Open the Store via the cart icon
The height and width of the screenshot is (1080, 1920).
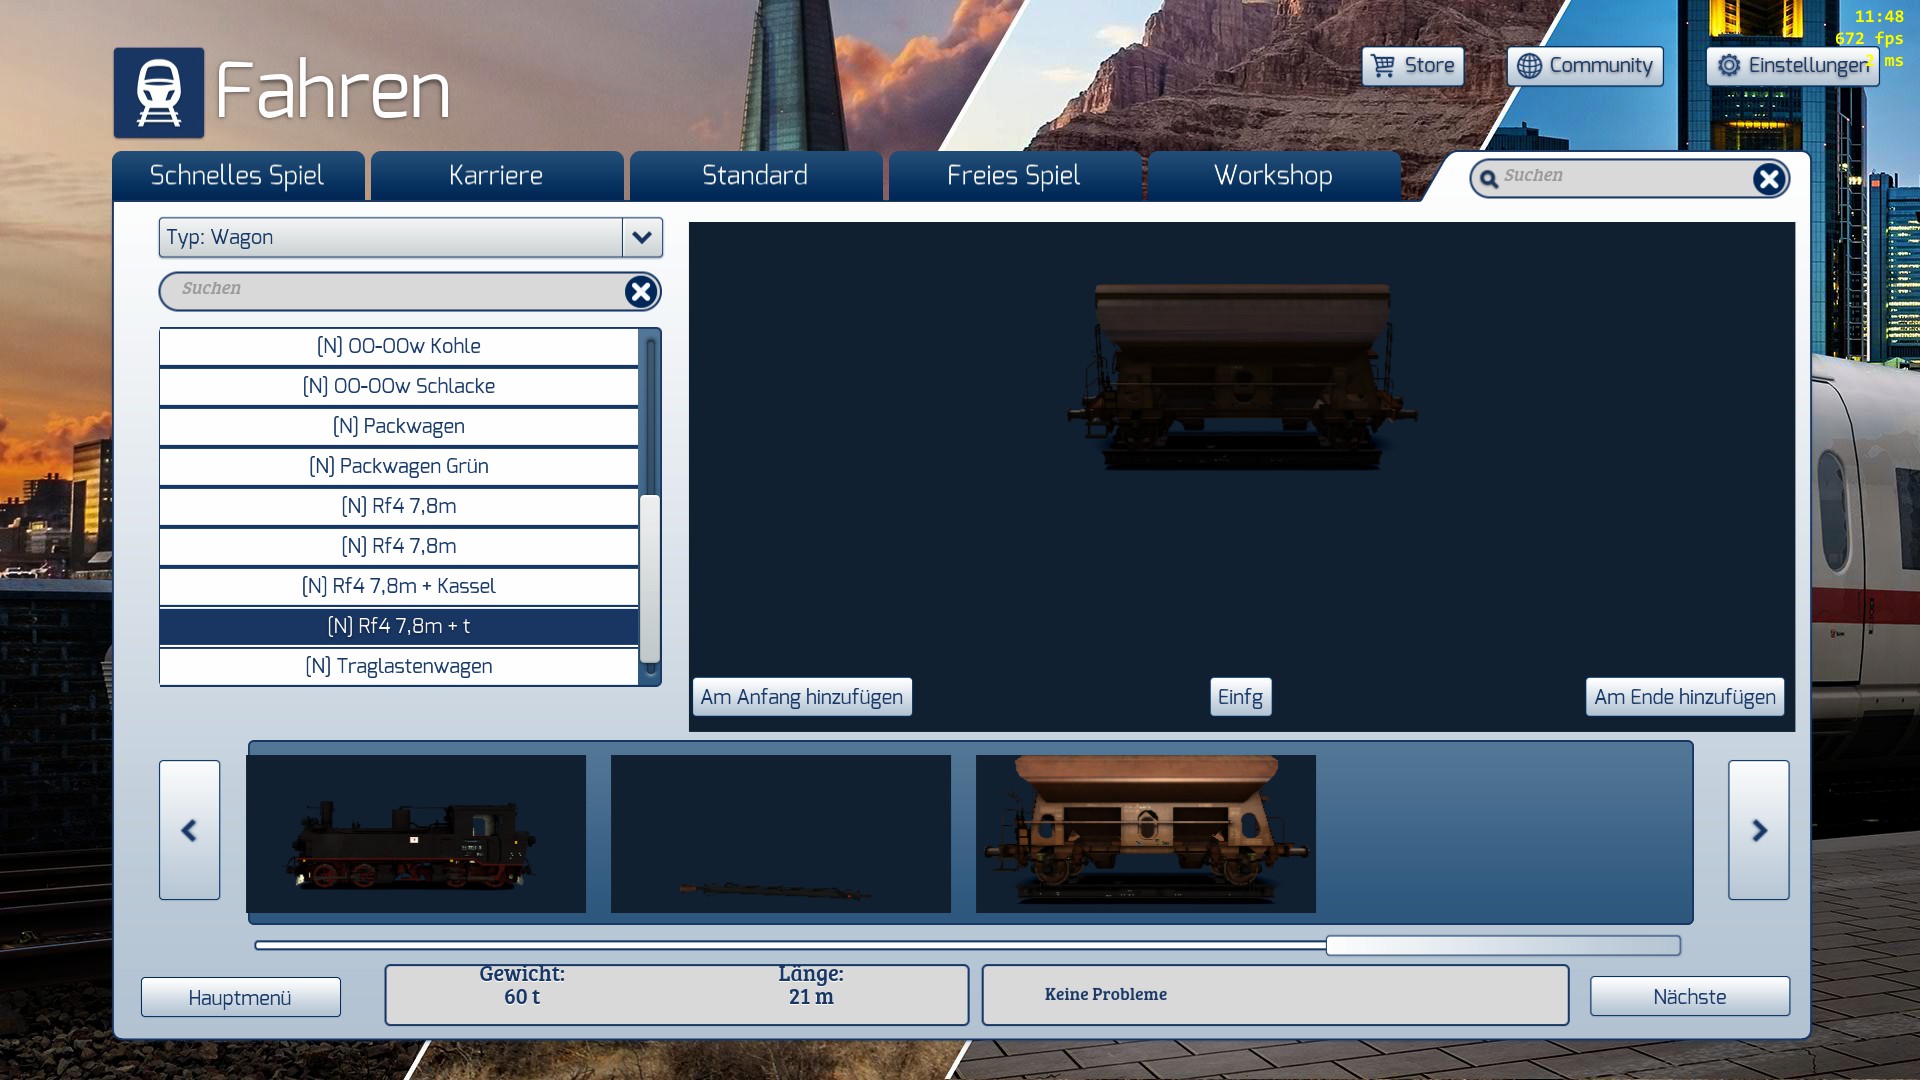1383,66
